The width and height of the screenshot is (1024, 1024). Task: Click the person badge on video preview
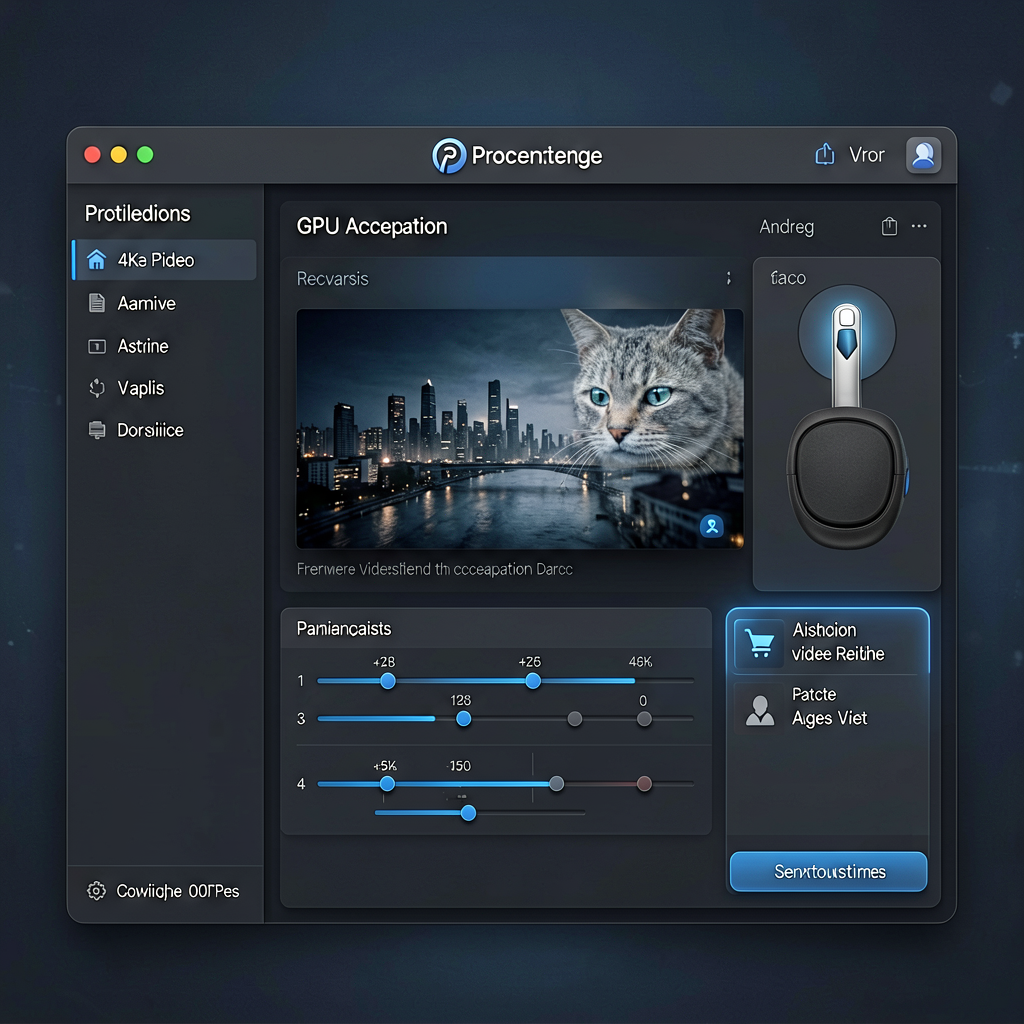(712, 526)
